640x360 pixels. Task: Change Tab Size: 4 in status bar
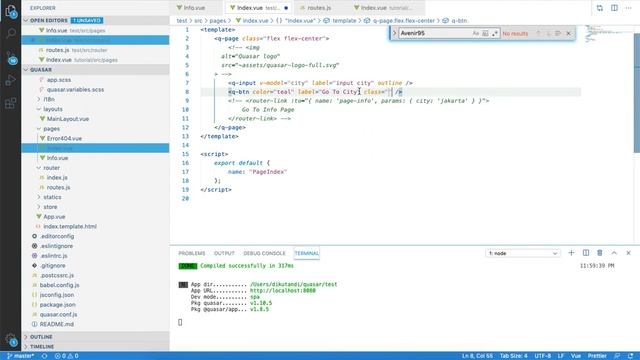coord(513,356)
